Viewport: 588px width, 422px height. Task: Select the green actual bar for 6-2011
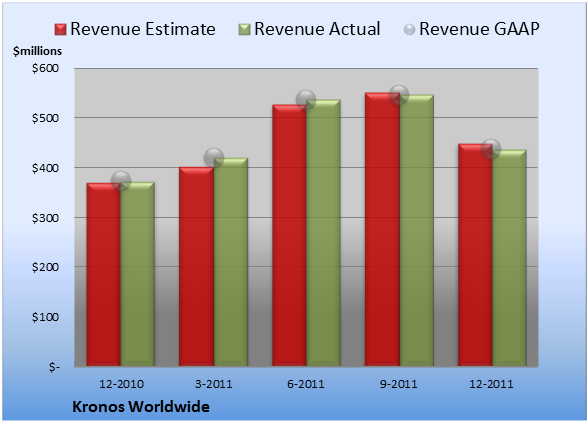pyautogui.click(x=323, y=233)
